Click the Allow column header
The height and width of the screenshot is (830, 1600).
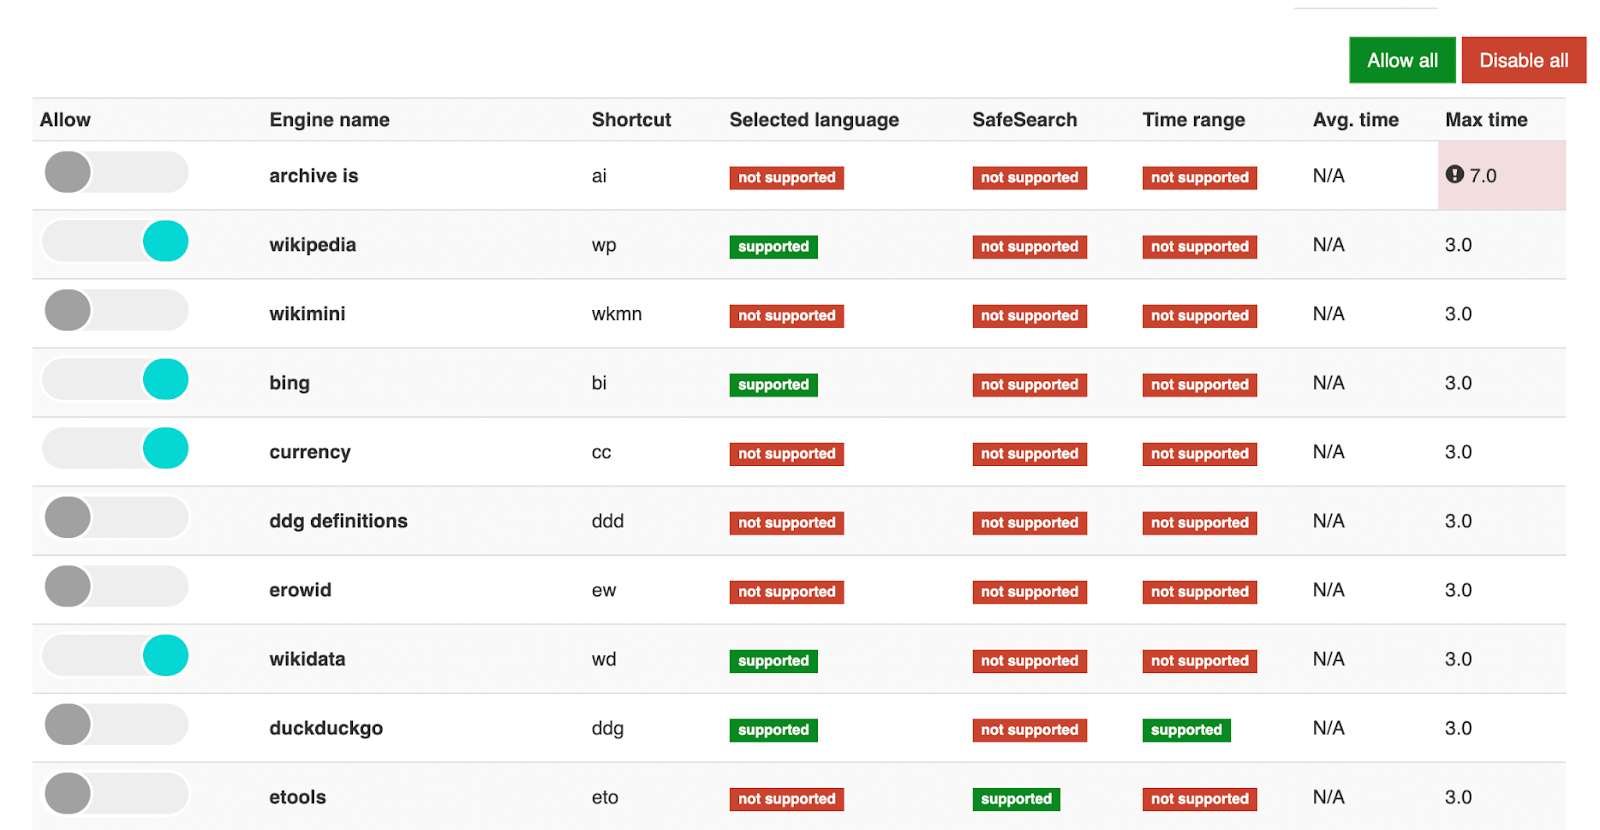[65, 120]
